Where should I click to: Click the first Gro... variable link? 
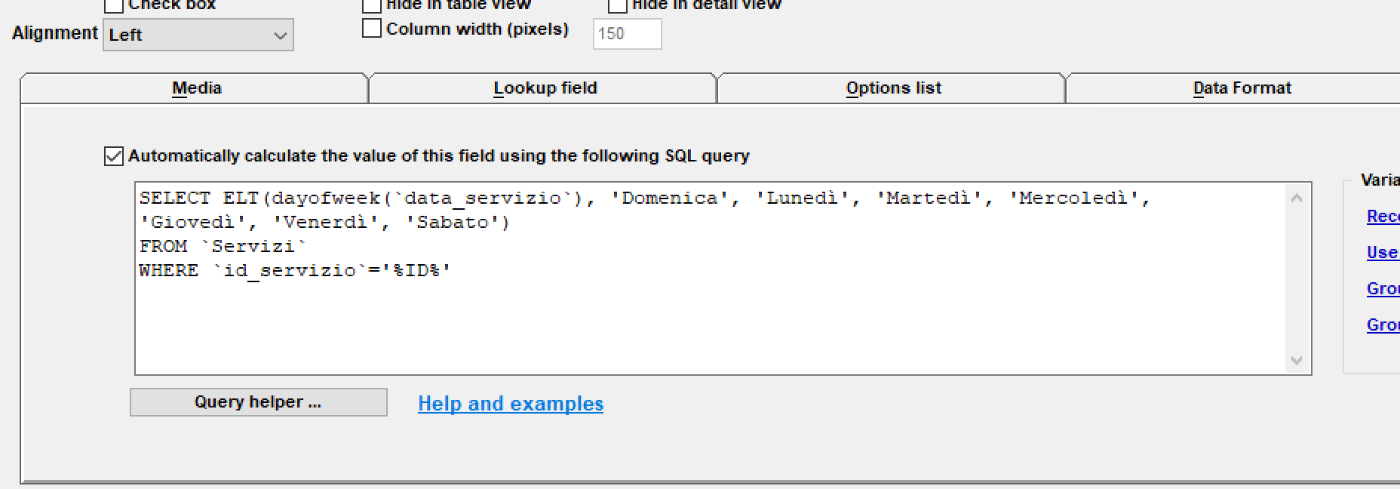click(1383, 289)
